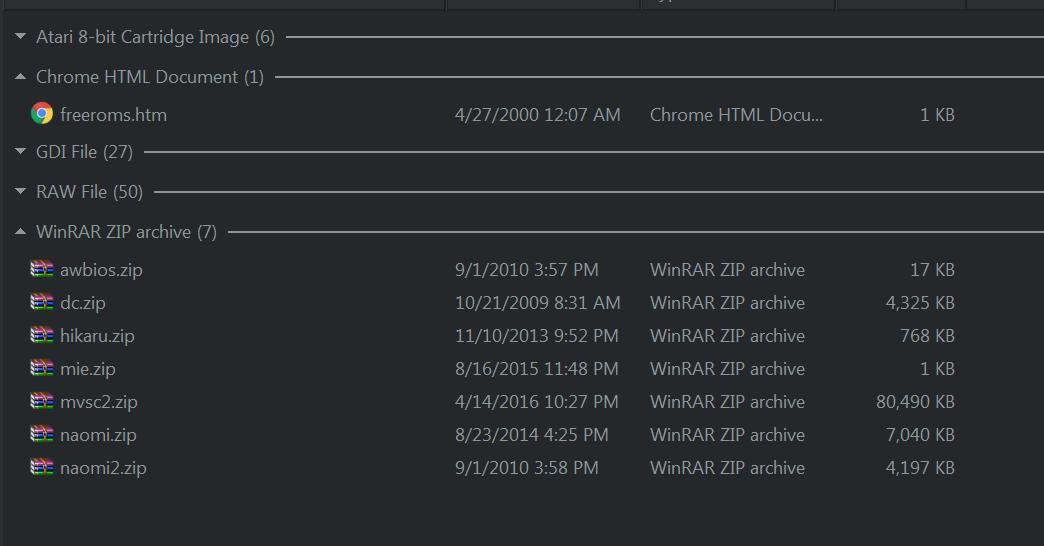Collapse the WinRAR ZIP archive group
Image resolution: width=1044 pixels, height=546 pixels.
[x=21, y=232]
